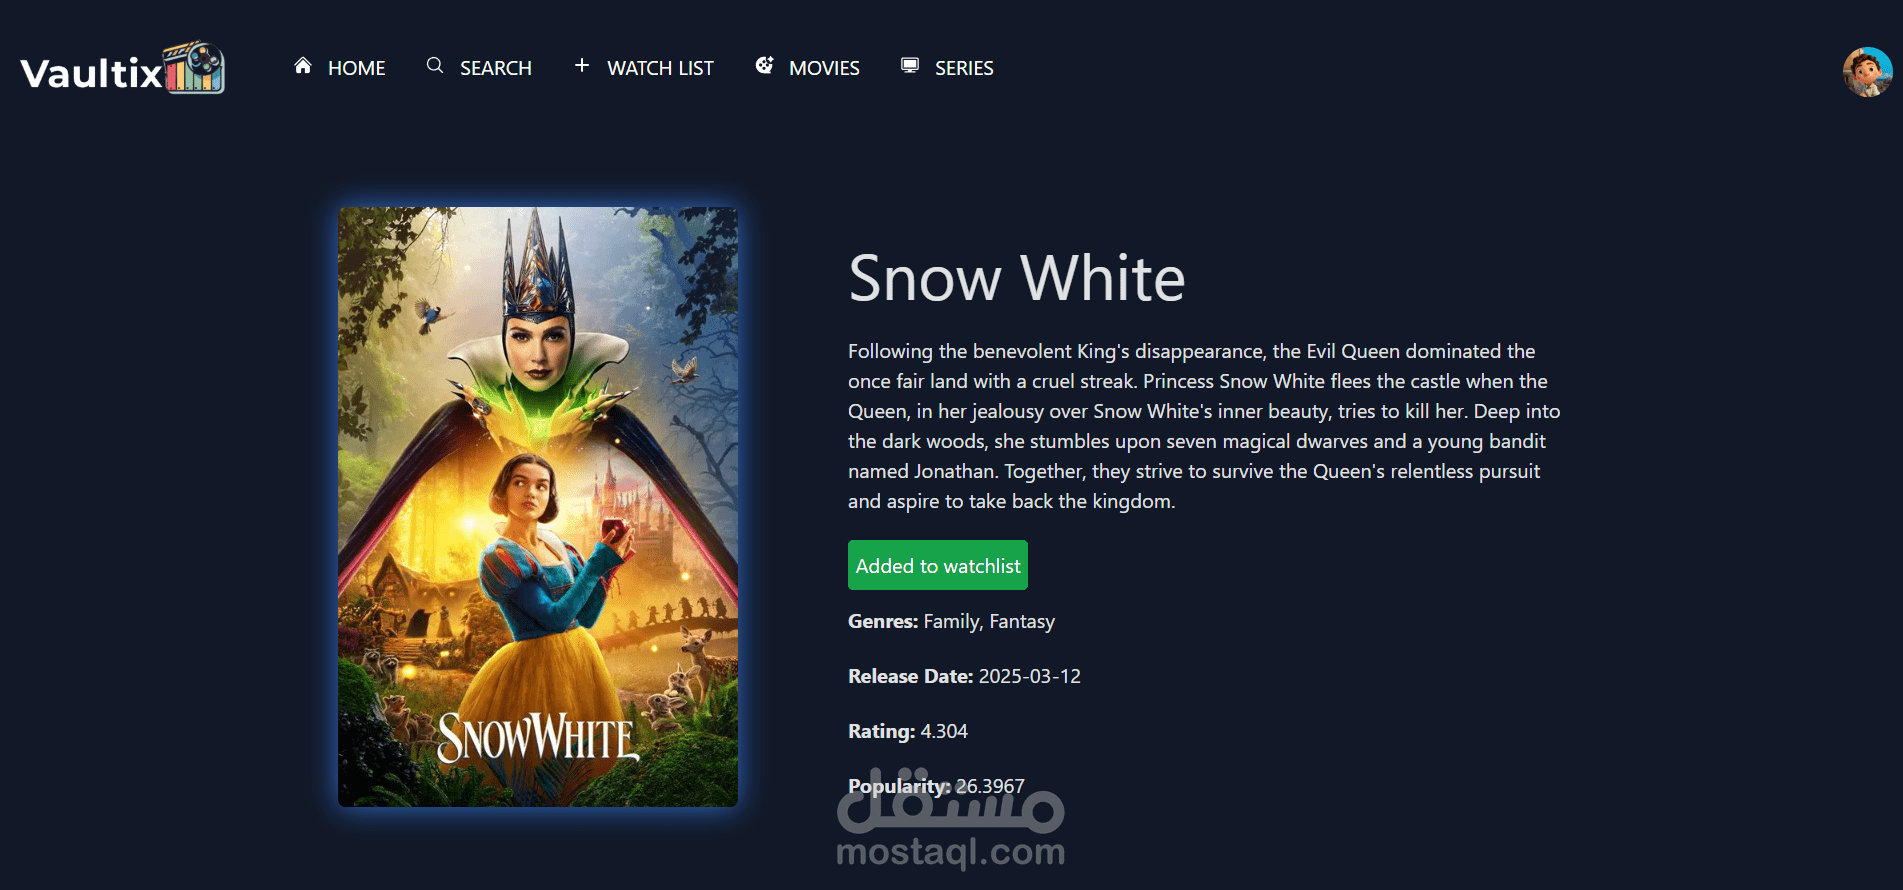Click the Release Date 2025-03-12 text

click(964, 676)
